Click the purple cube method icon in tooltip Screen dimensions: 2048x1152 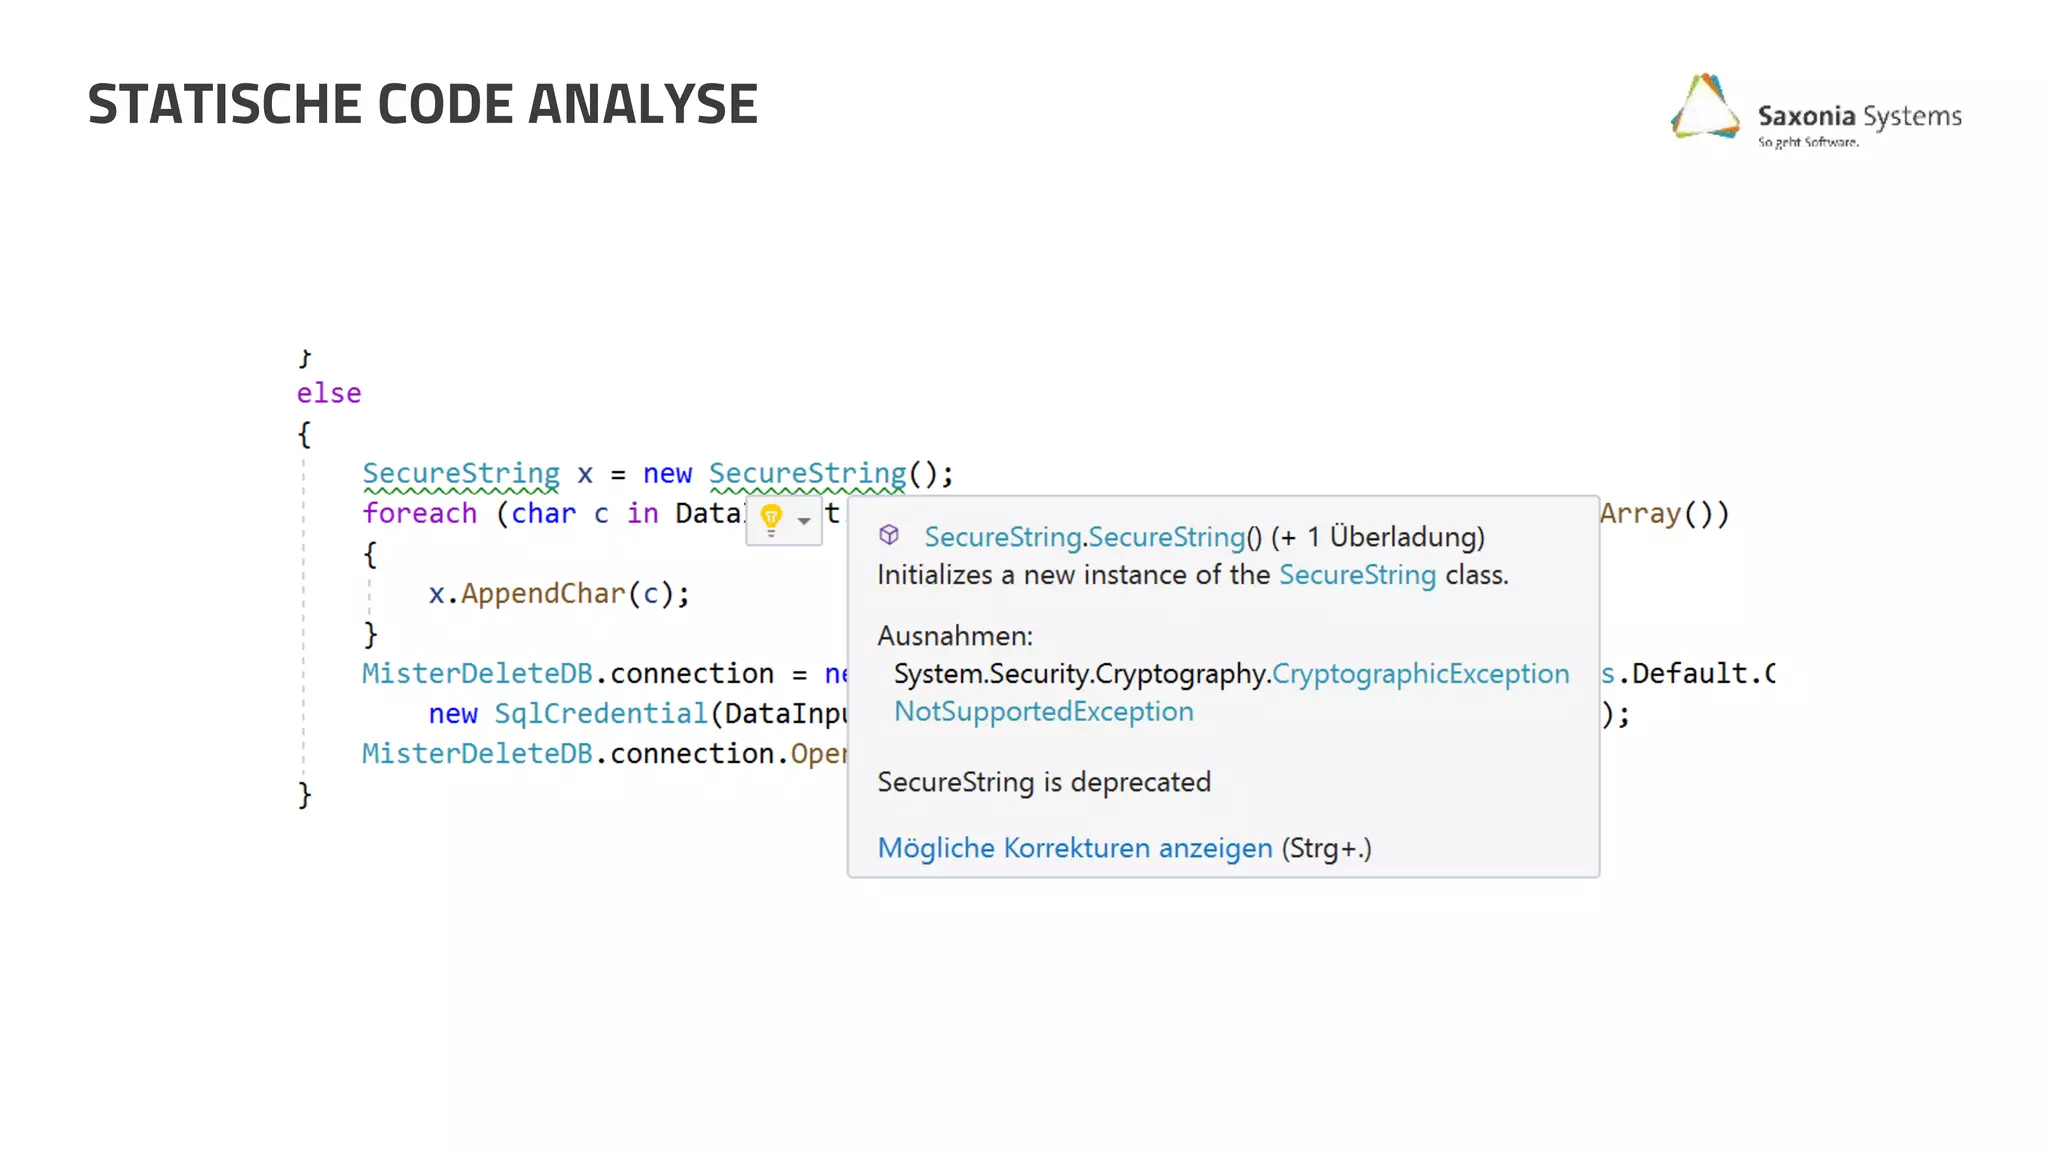[x=889, y=535]
